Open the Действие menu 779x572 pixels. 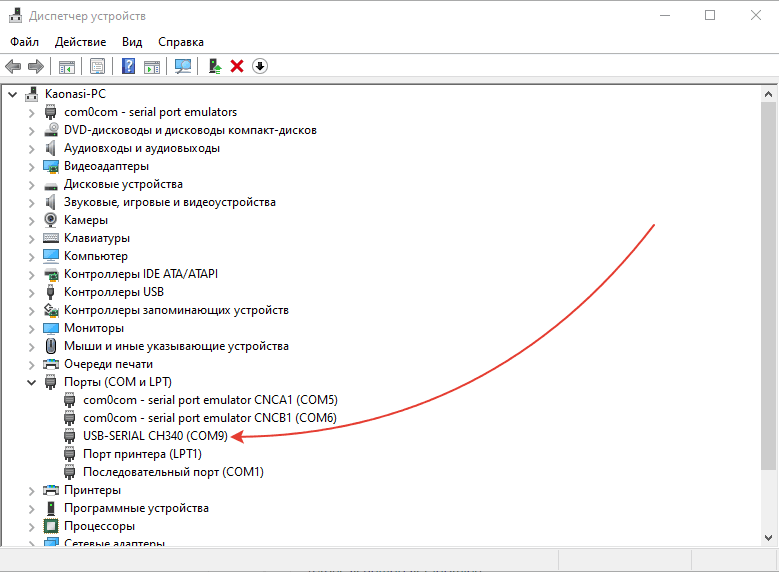point(80,42)
